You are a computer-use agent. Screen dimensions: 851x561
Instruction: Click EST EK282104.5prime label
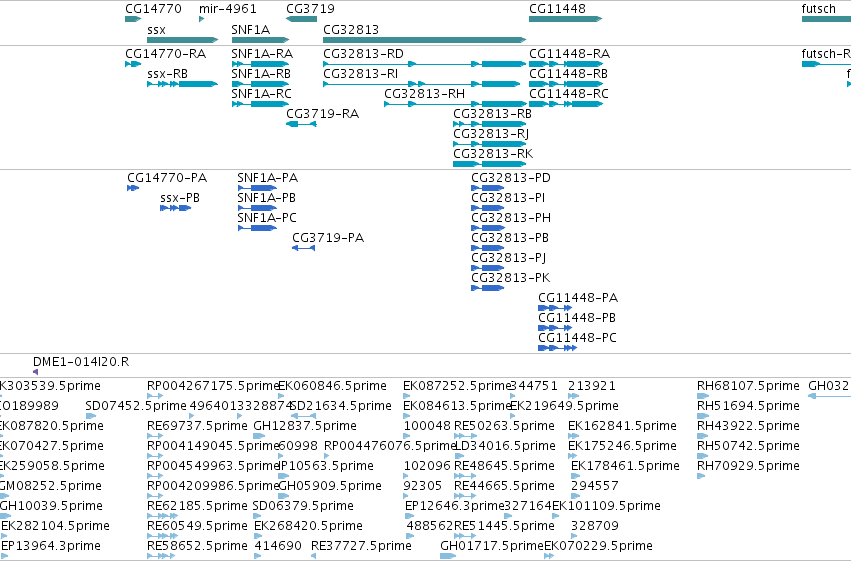(55, 526)
